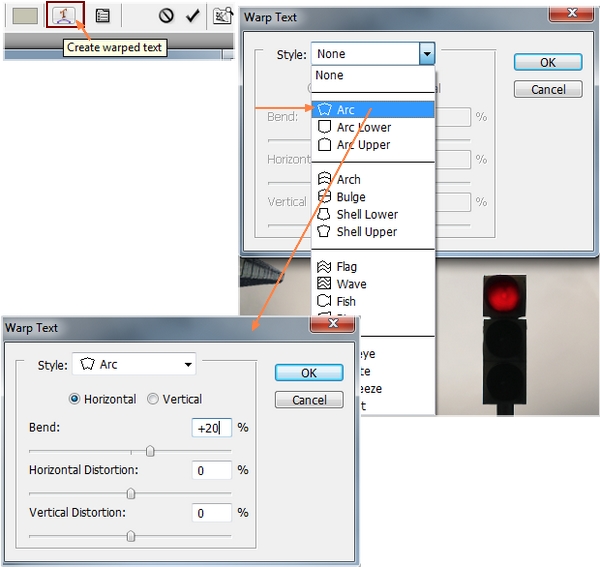Click Cancel in the lower Warp Text dialog

click(309, 400)
